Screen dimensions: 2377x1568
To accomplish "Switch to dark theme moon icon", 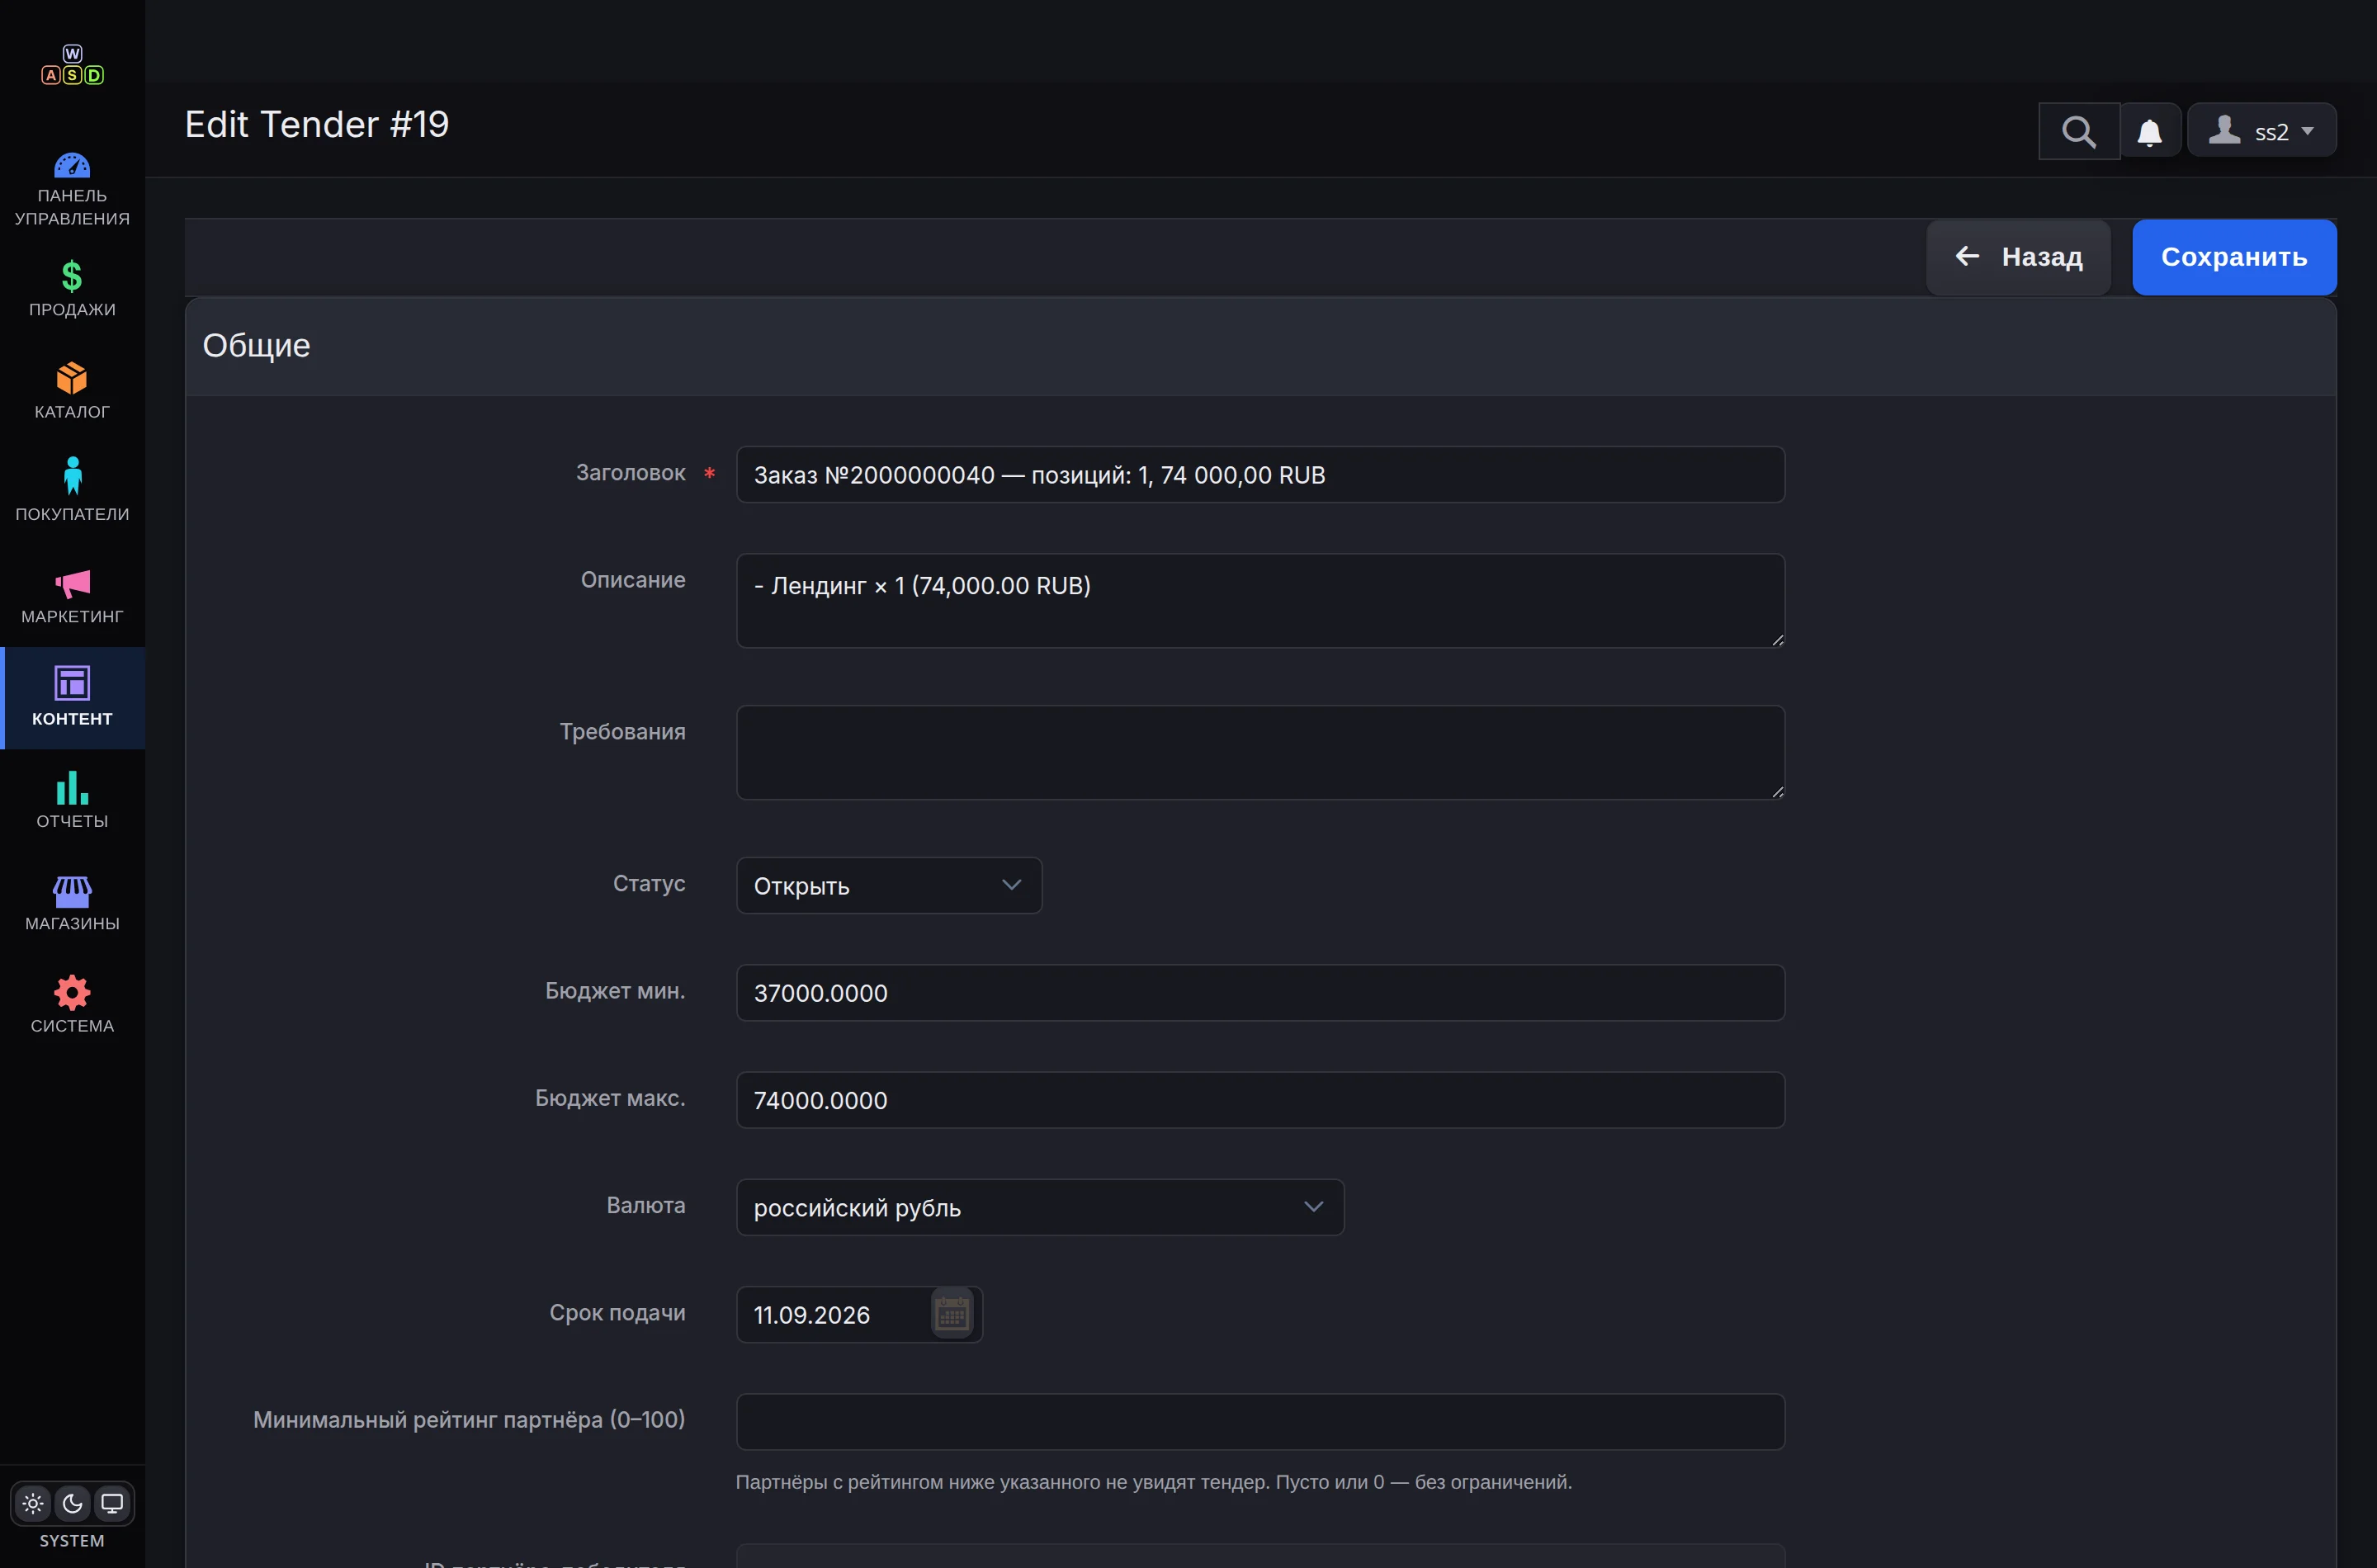I will 72,1504.
